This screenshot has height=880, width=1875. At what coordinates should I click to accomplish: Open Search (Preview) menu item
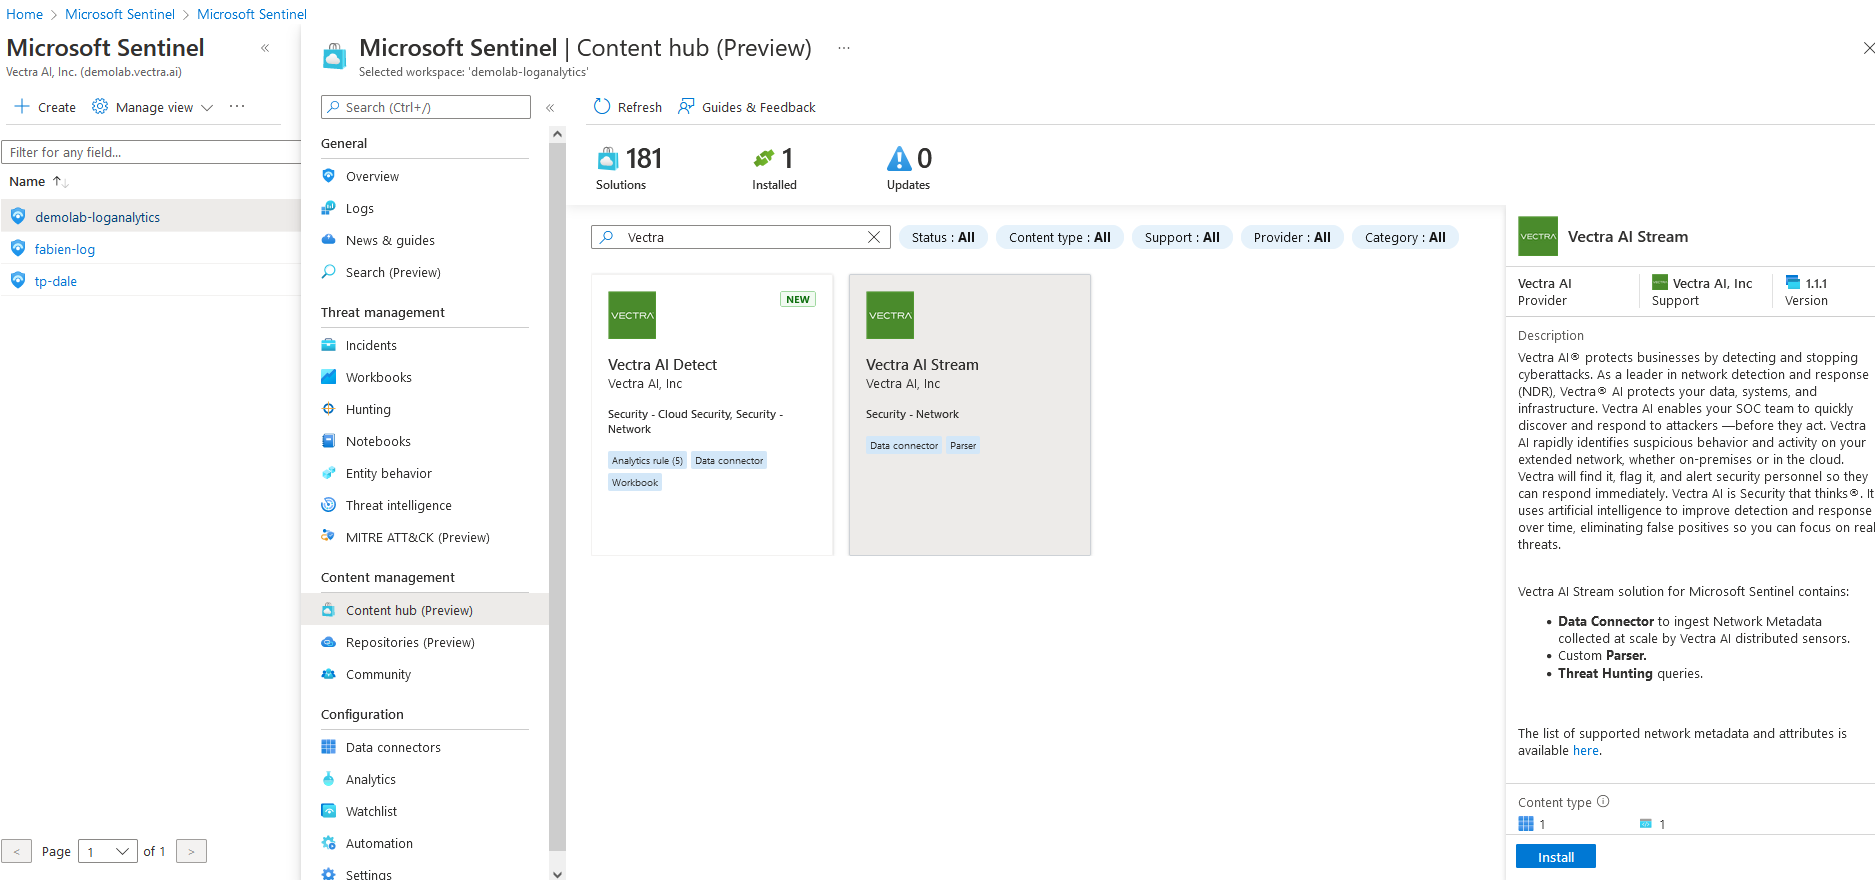click(393, 272)
